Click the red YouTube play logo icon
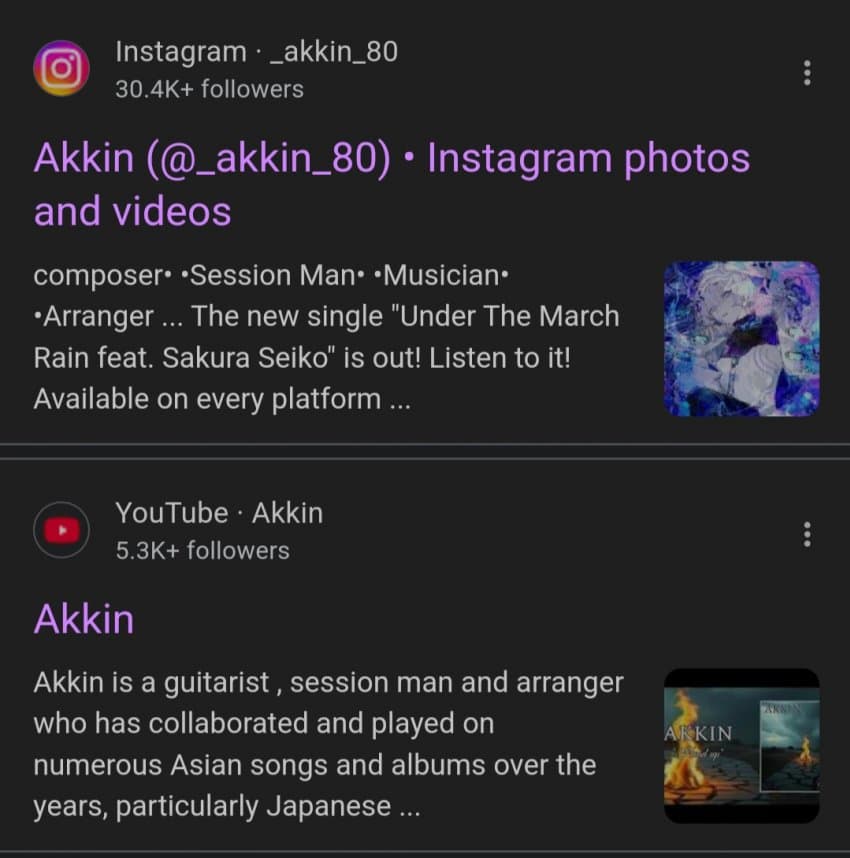850x858 pixels. 61,530
